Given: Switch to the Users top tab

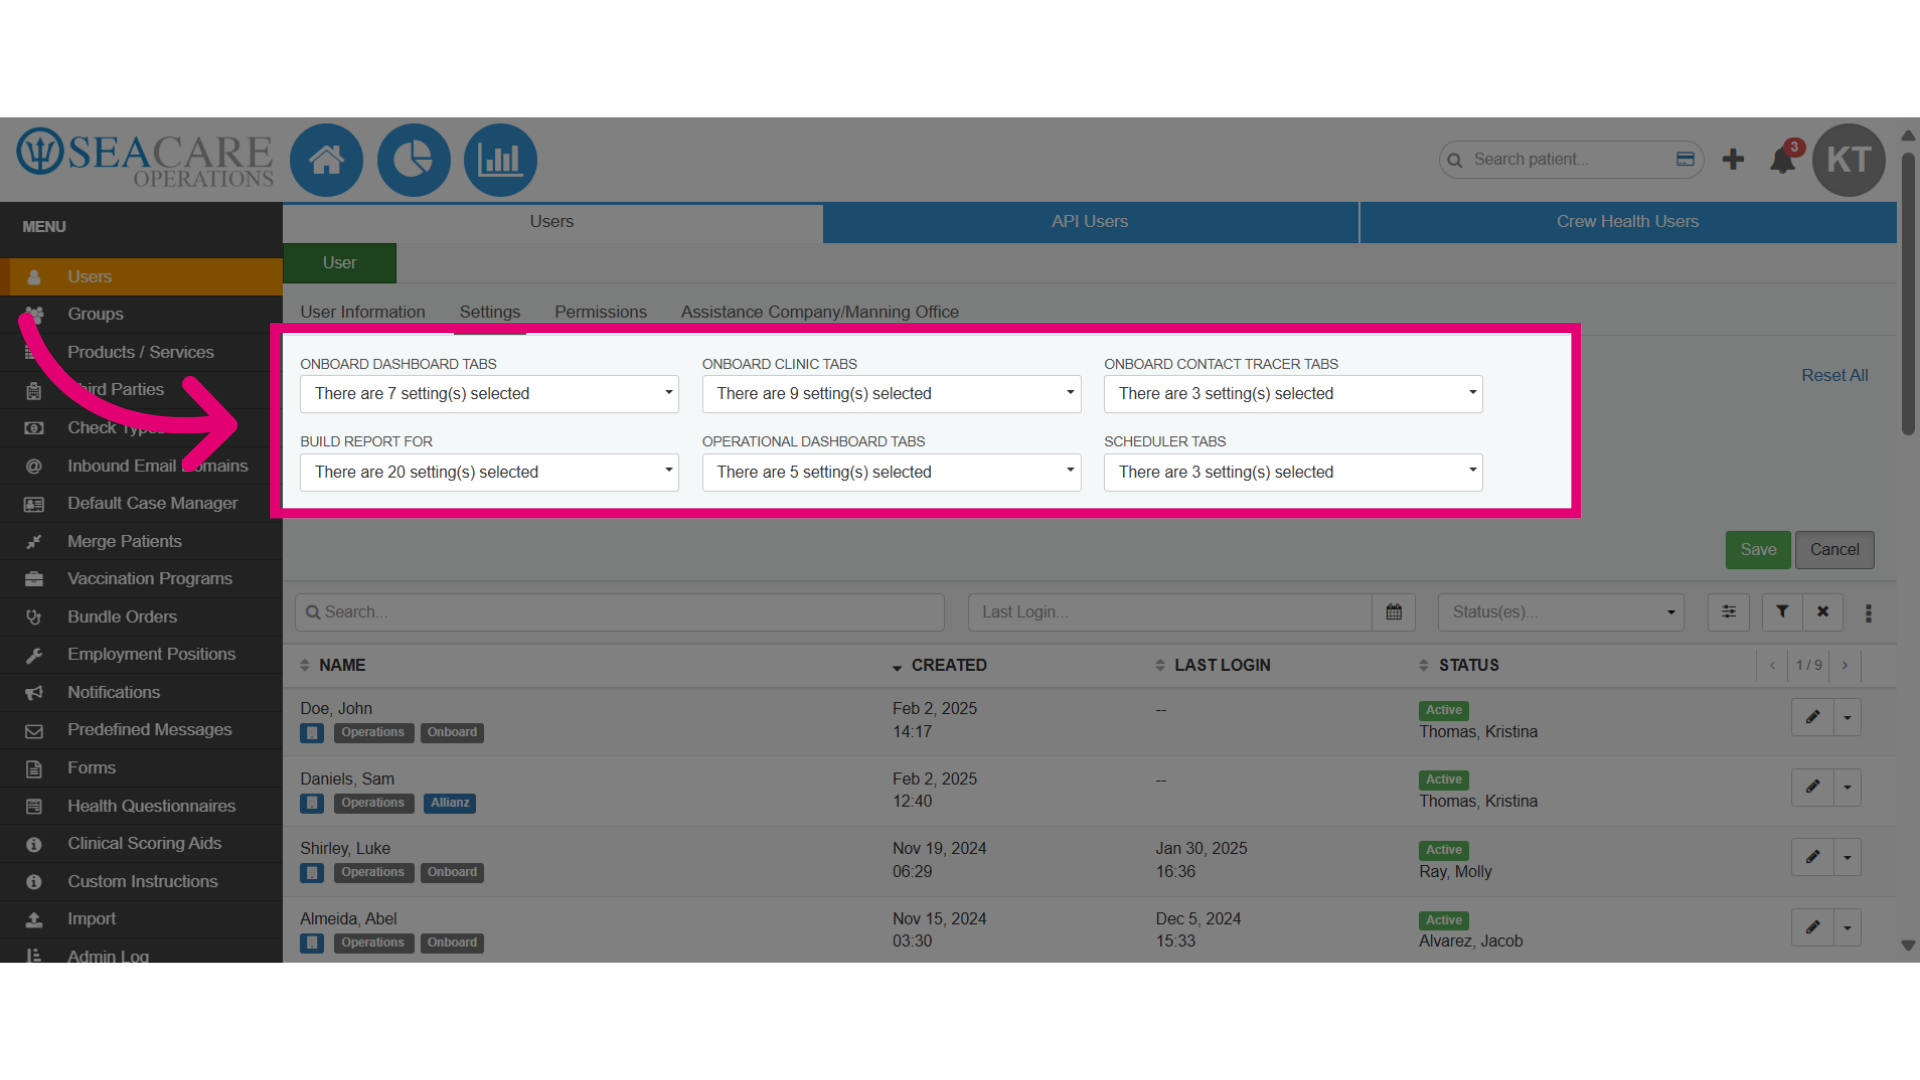Looking at the screenshot, I should [552, 222].
